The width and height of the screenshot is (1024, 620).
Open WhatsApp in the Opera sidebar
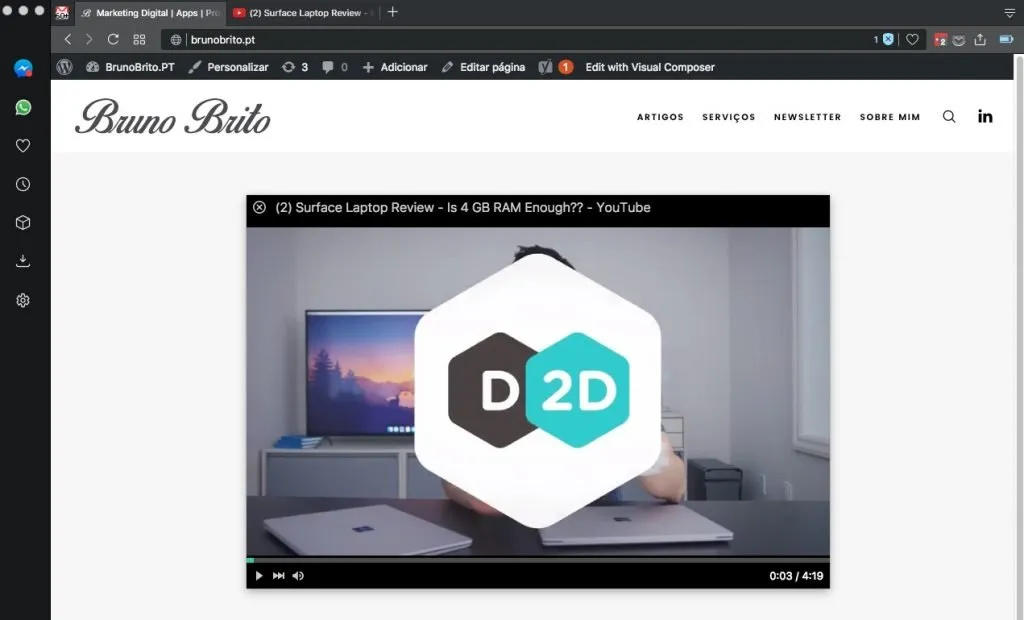(23, 107)
